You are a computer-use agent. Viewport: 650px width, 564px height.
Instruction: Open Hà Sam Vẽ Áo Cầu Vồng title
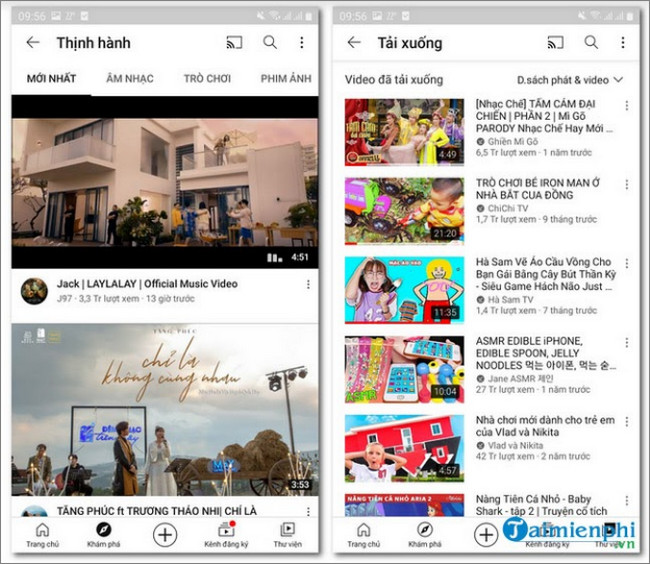click(x=546, y=274)
